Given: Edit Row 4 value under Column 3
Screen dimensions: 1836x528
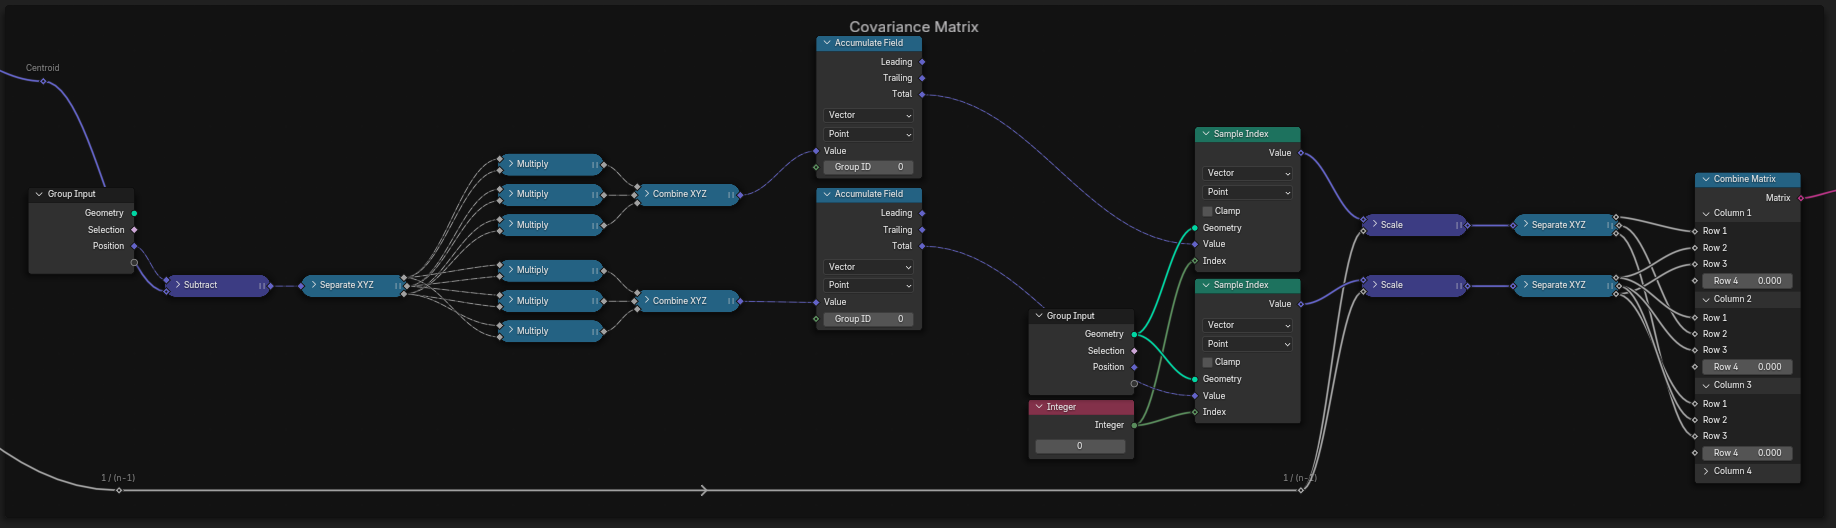Looking at the screenshot, I should click(1747, 453).
